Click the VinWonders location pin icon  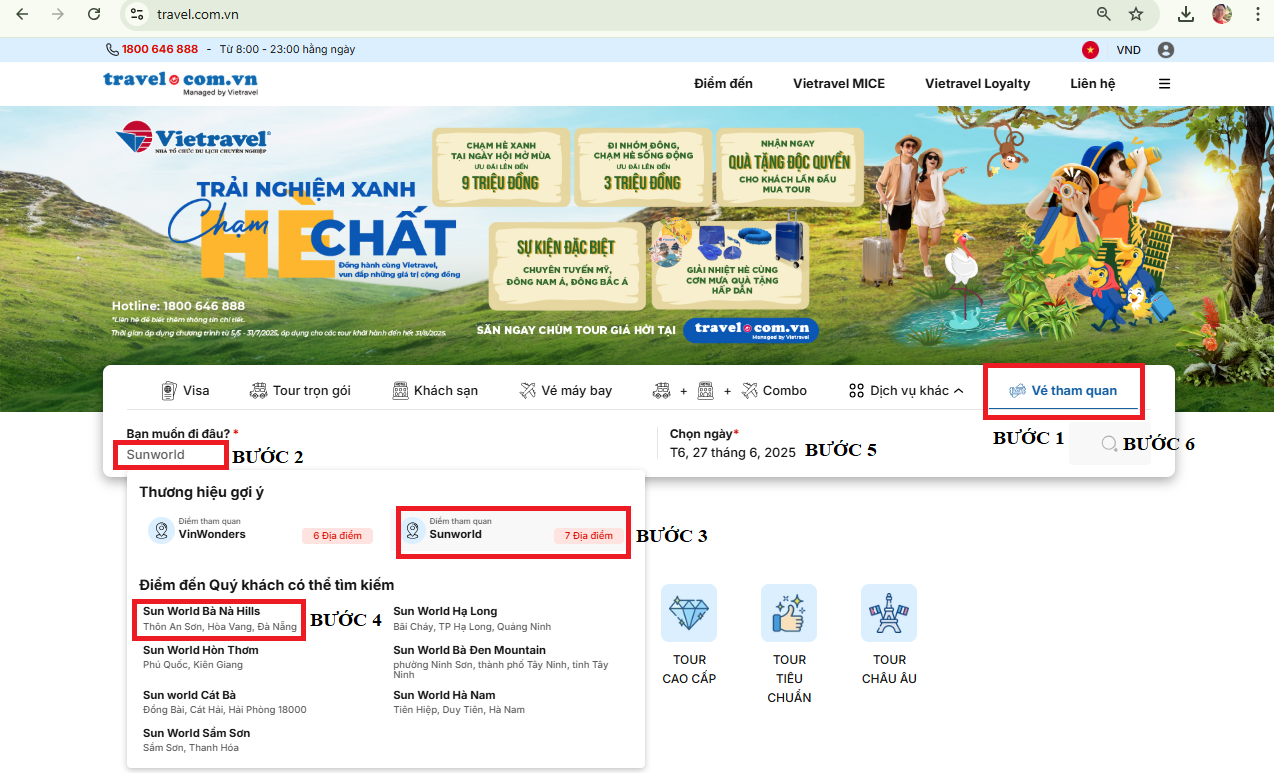(161, 530)
